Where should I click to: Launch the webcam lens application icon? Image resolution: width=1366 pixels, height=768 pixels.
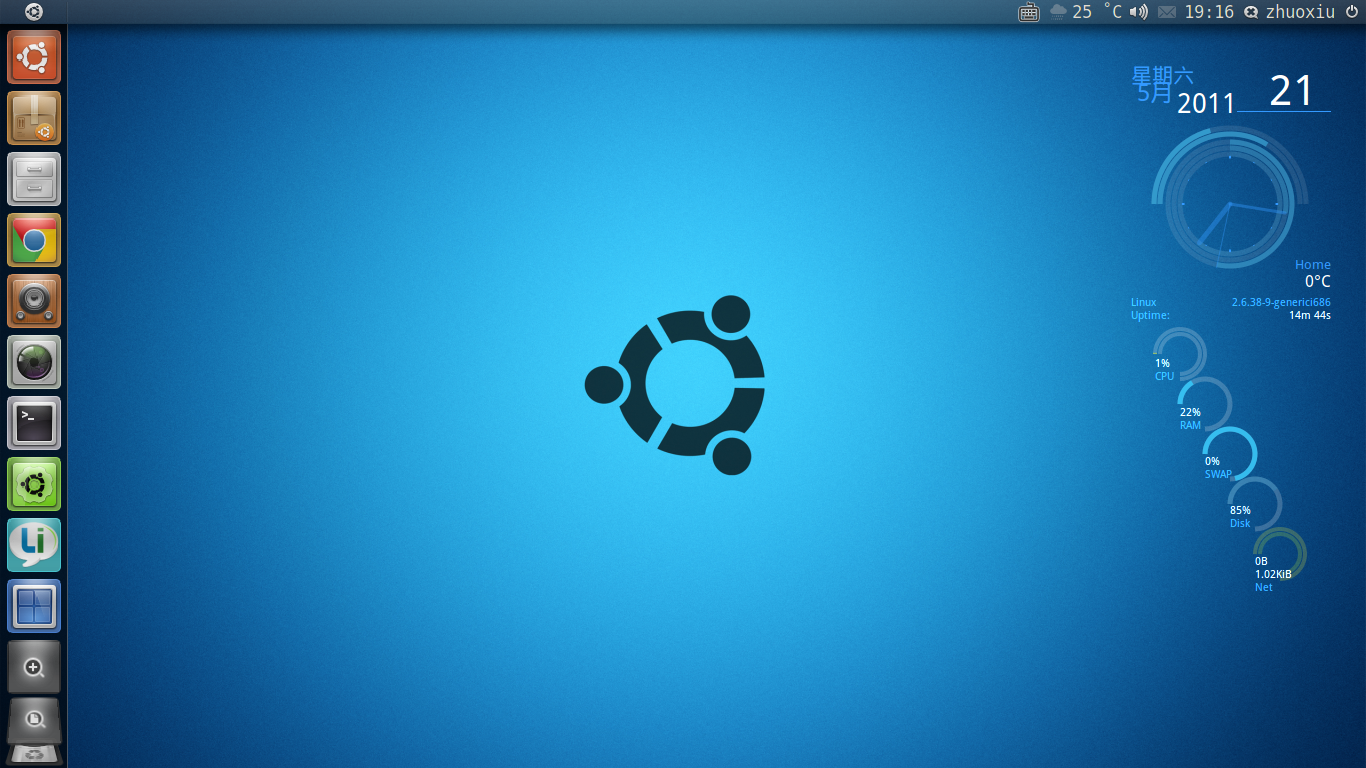pyautogui.click(x=34, y=362)
